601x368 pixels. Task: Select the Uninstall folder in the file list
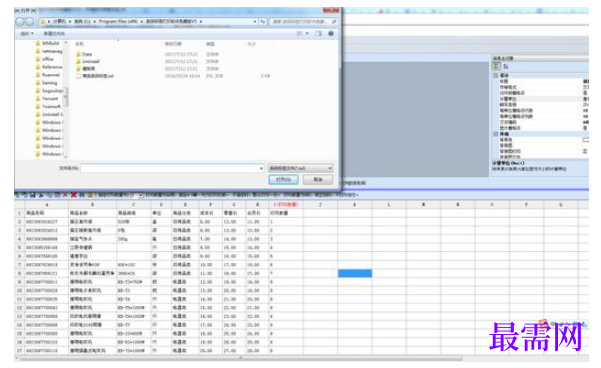pyautogui.click(x=87, y=61)
